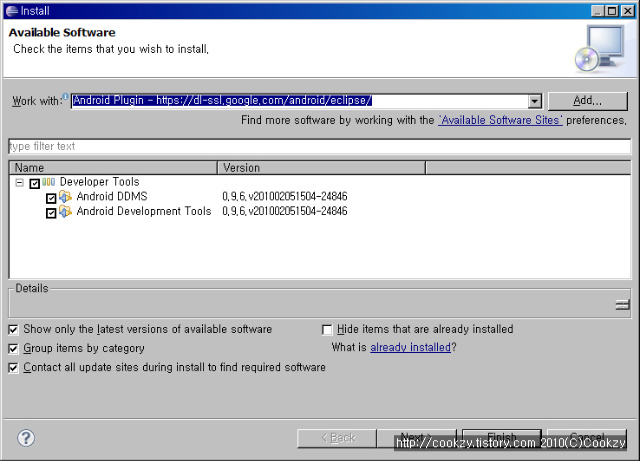This screenshot has width=640, height=461.
Task: Close the Install window
Action: coord(627,11)
